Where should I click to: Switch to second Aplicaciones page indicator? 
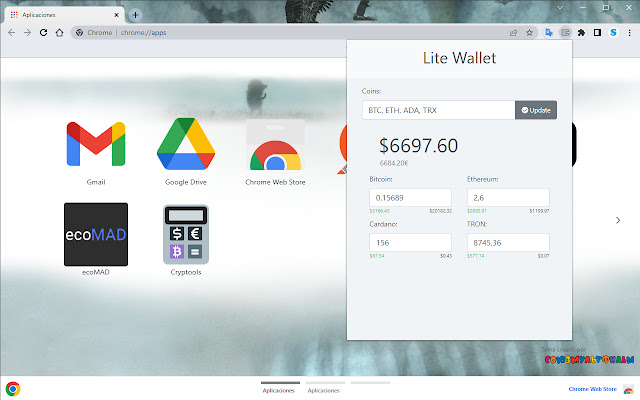325,388
